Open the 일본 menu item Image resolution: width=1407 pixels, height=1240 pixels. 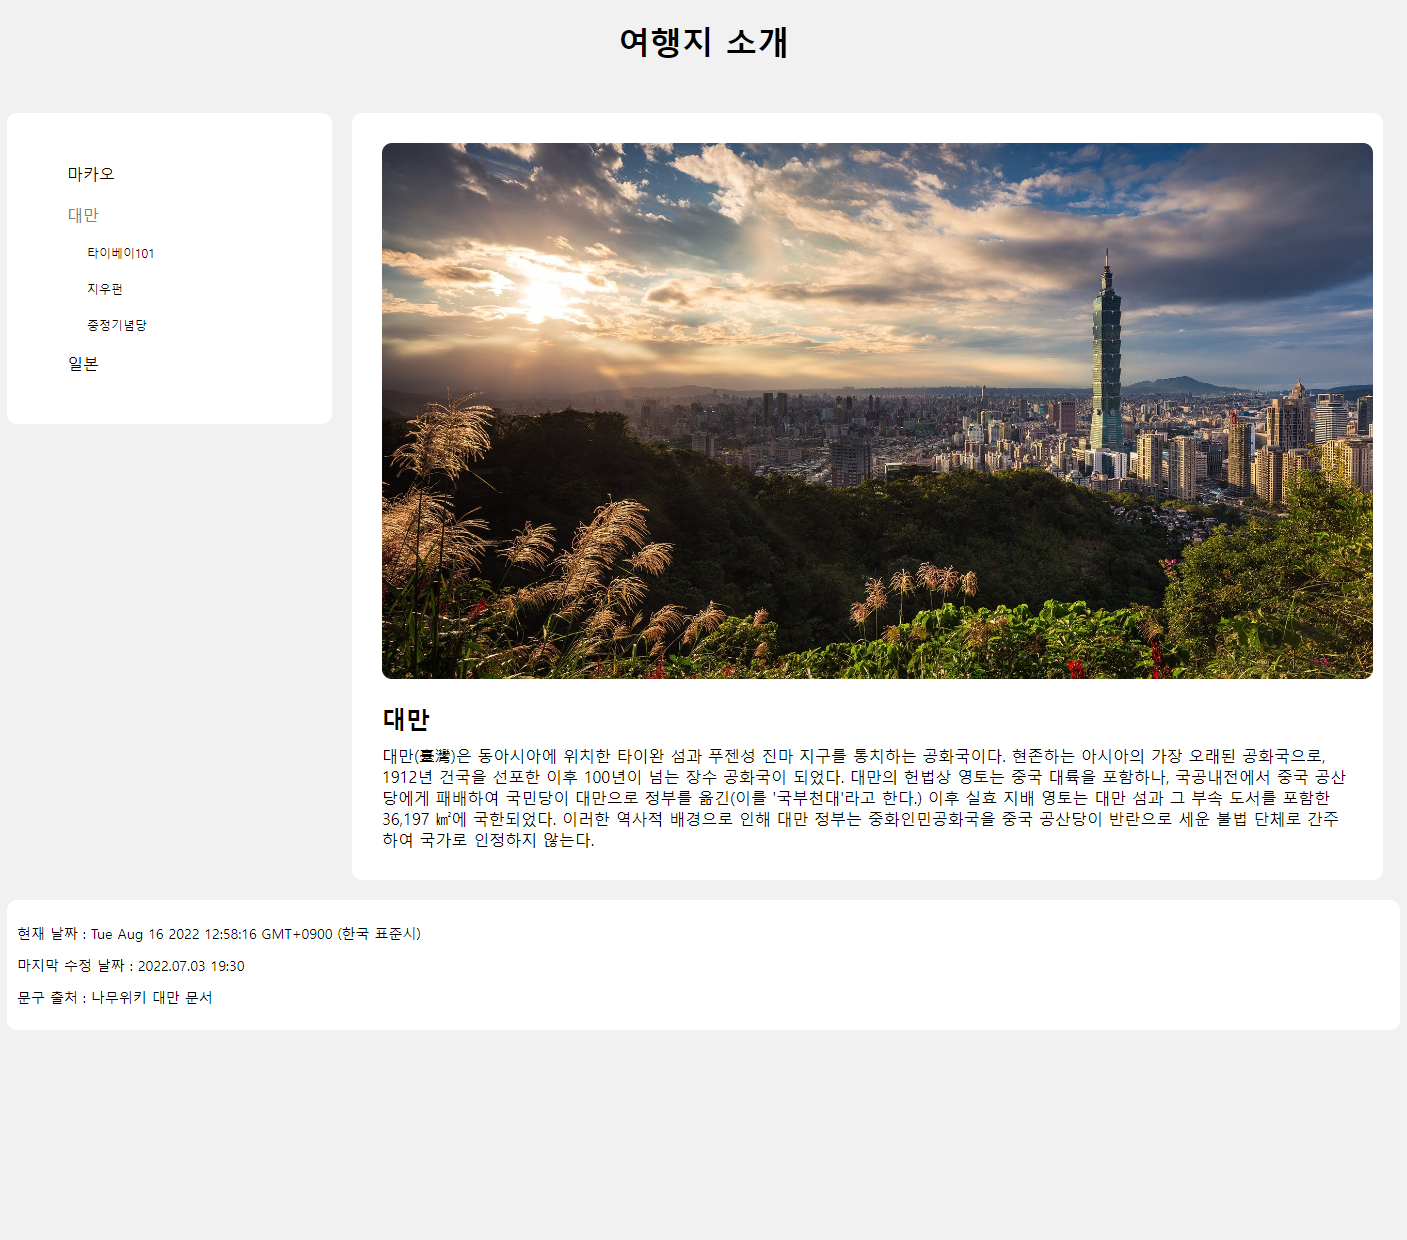point(83,364)
